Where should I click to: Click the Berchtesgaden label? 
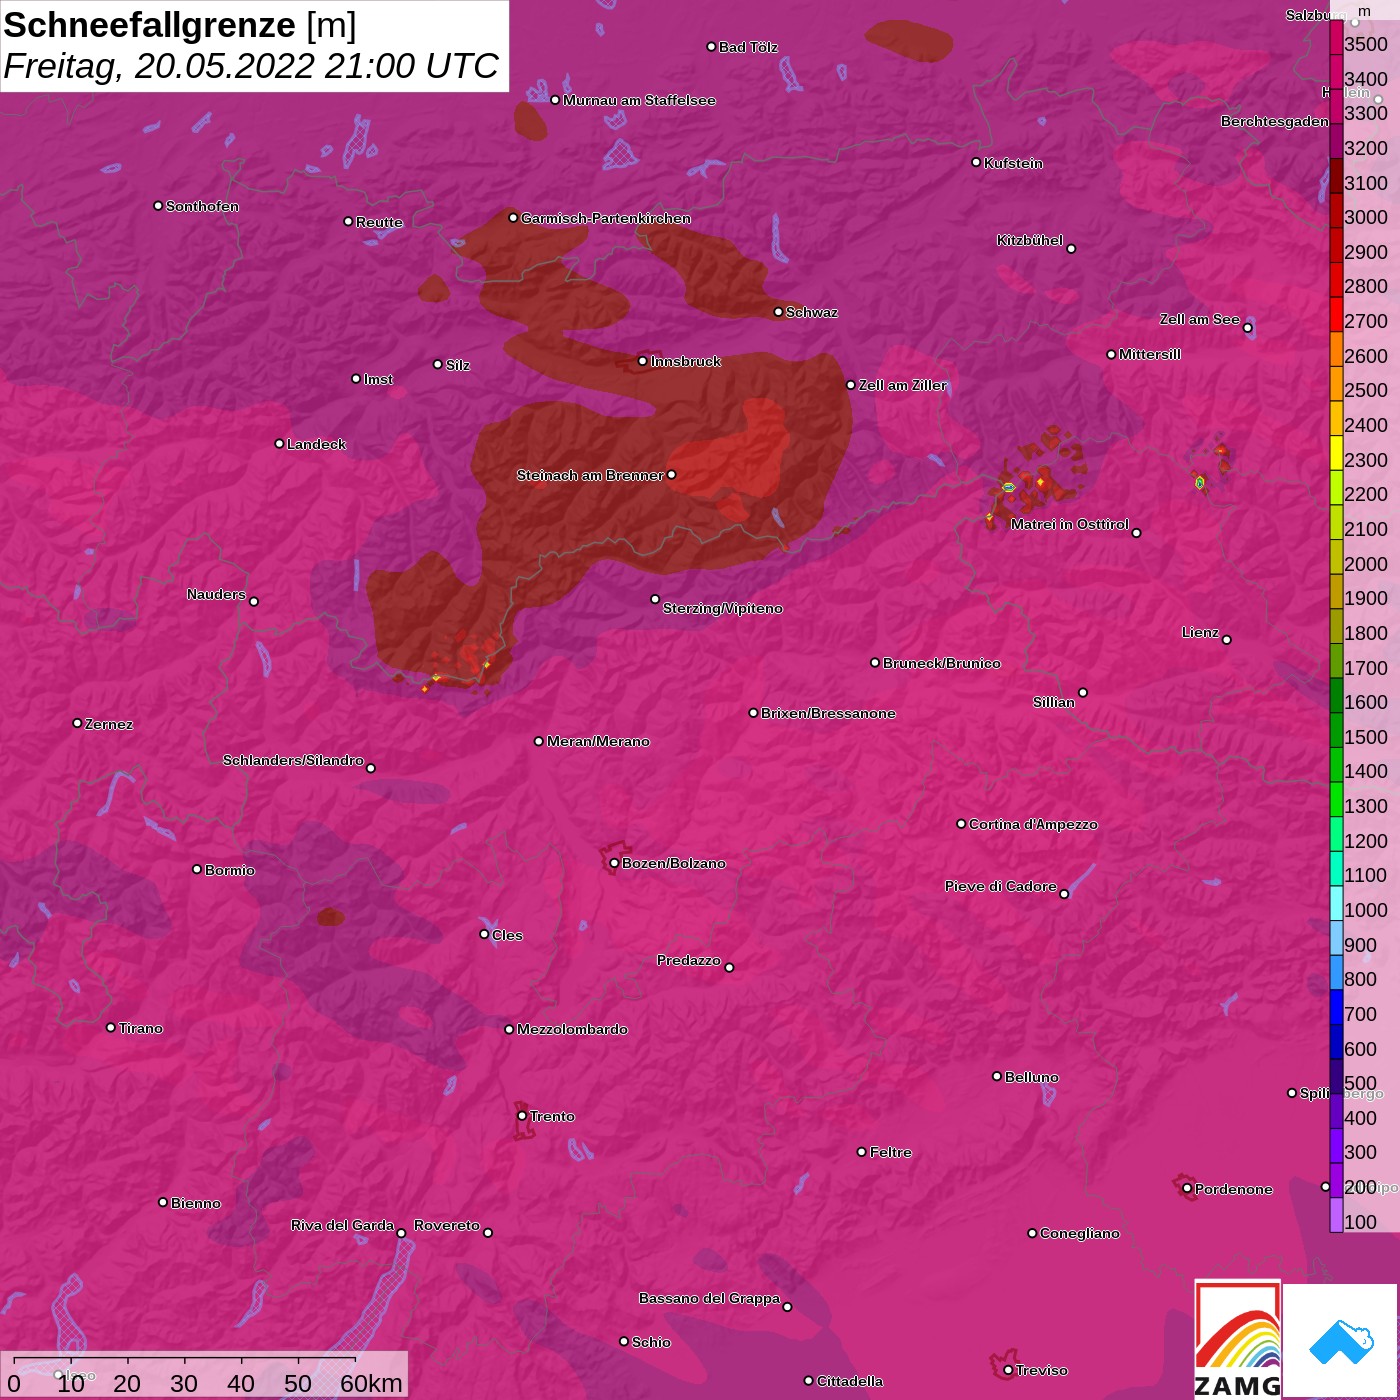(x=1275, y=121)
